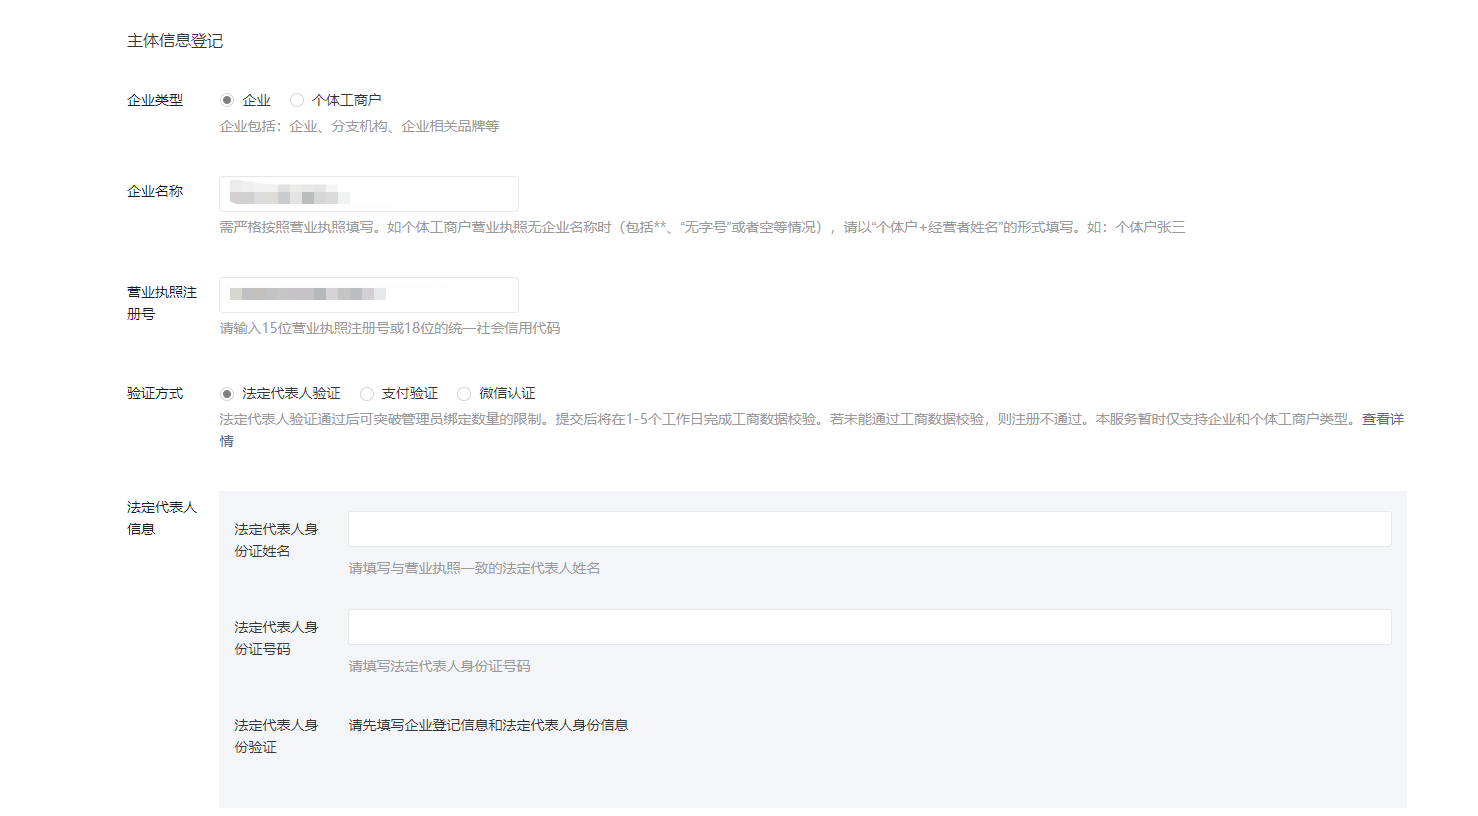1478x816 pixels.
Task: Choose 个体工商户 as enterprise type
Action: [x=297, y=100]
